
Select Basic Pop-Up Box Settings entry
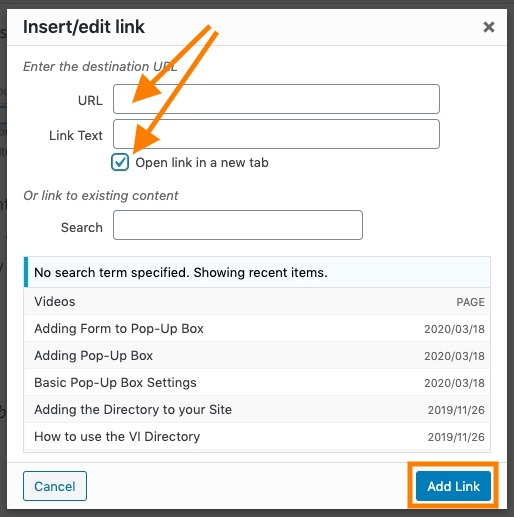tap(257, 383)
